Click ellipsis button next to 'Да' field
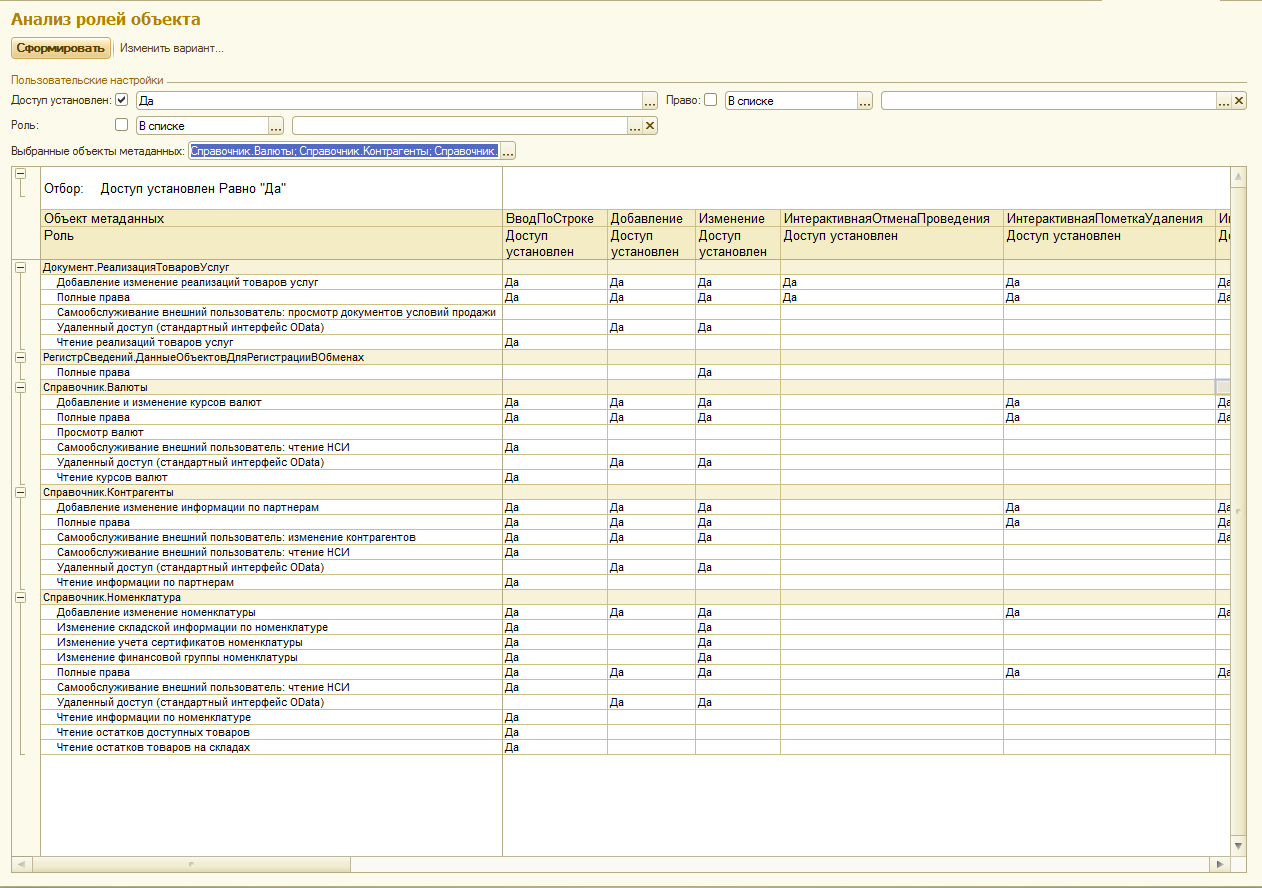Screen dimensions: 1262x888 pos(650,101)
